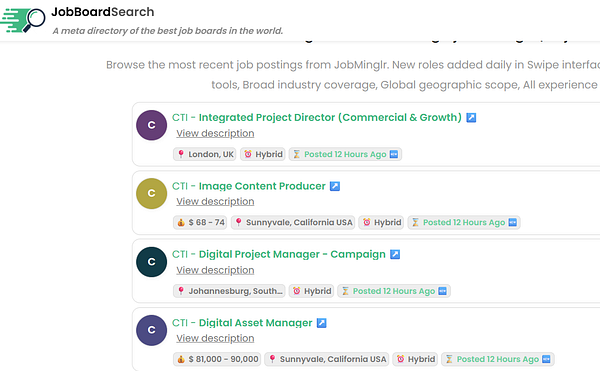Click hourglass icon on Digital Asset Manager posted tag
This screenshot has width=600, height=371.
pos(449,359)
